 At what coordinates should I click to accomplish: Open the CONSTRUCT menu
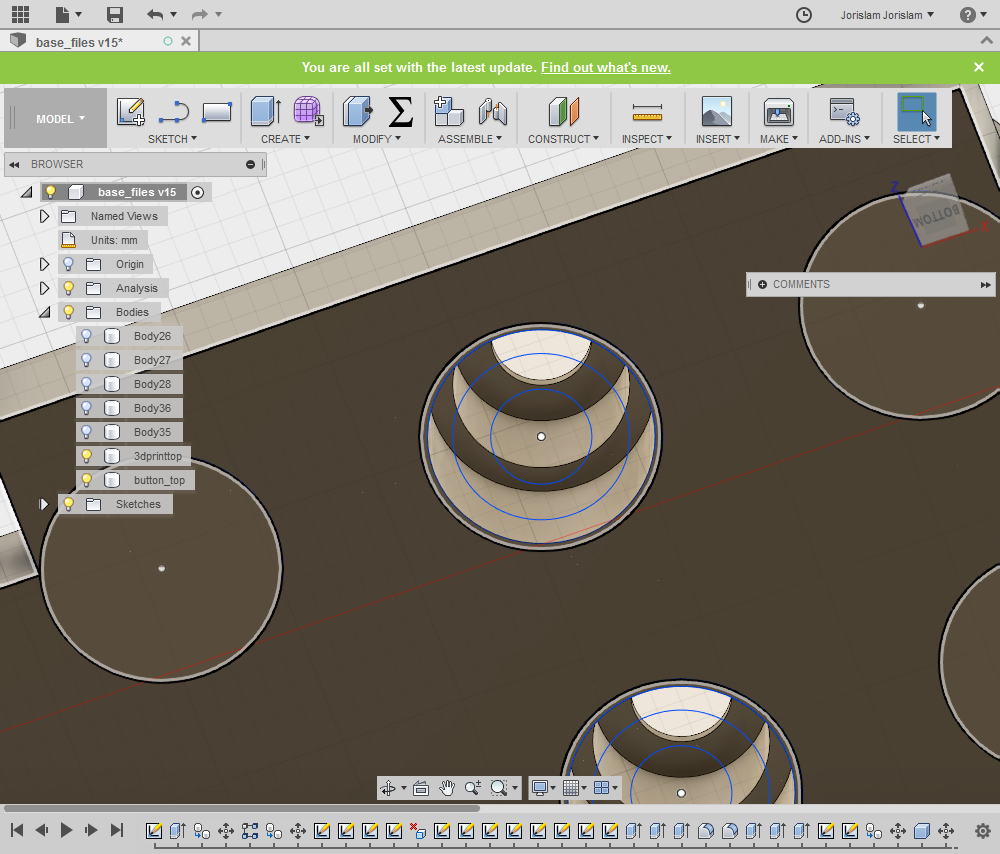tap(563, 138)
